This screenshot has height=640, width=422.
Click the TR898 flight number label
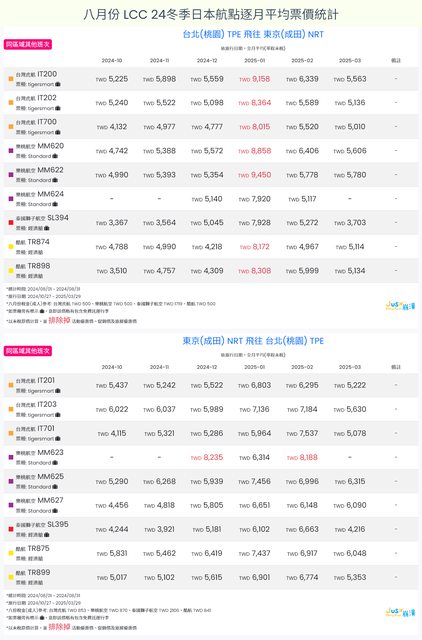39,266
